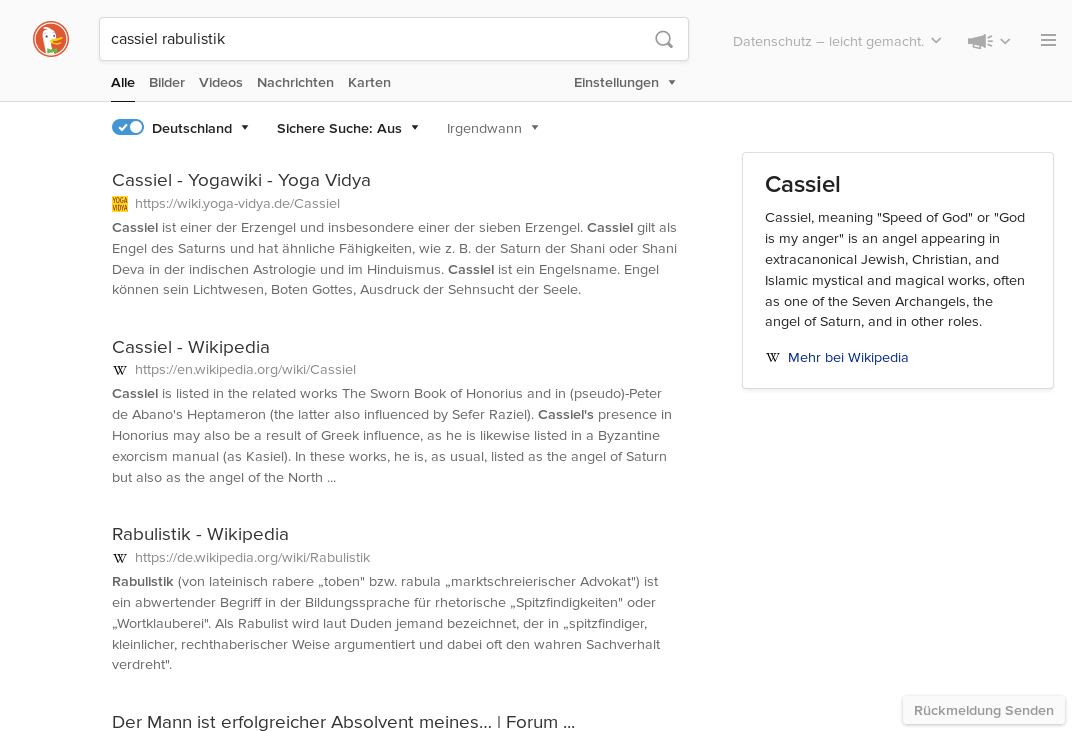Switch to the Videos tab
Screen dimensions: 1072x731
221,83
